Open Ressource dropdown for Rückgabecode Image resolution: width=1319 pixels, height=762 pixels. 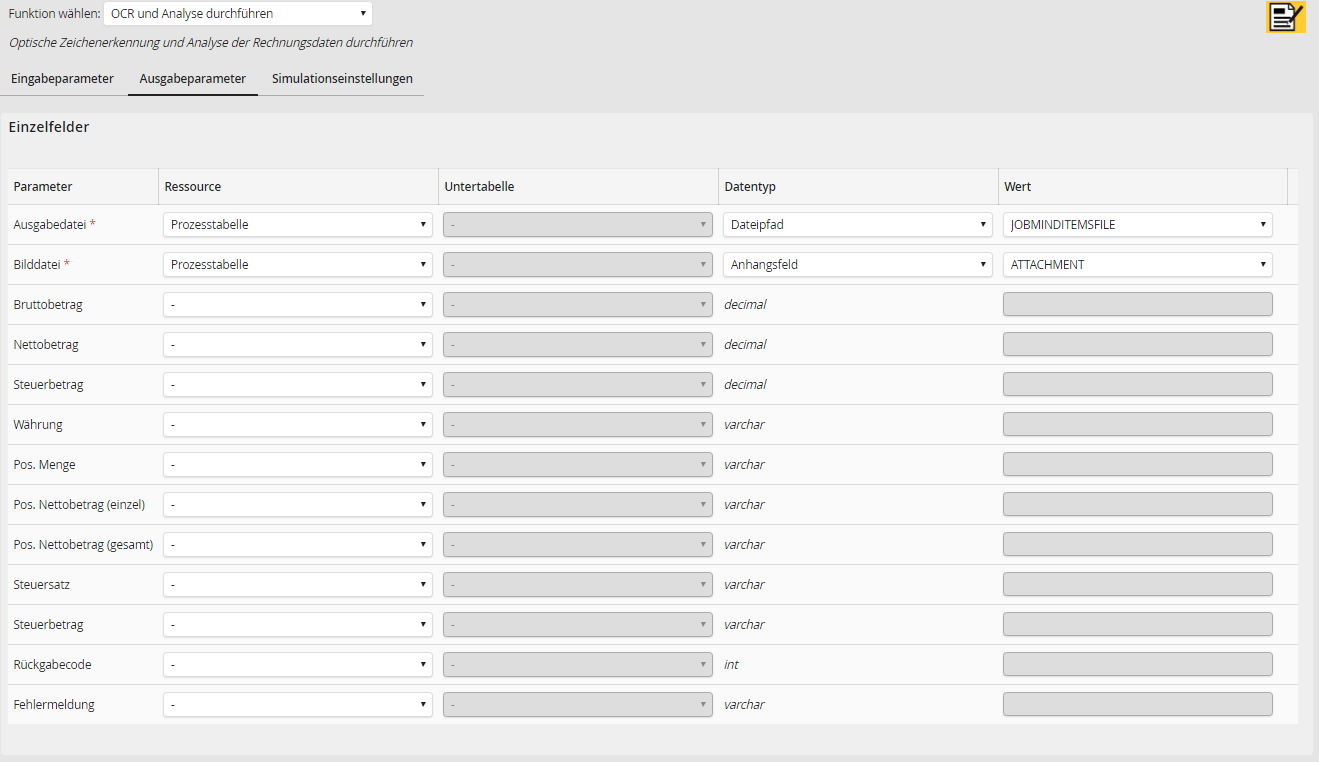[298, 665]
